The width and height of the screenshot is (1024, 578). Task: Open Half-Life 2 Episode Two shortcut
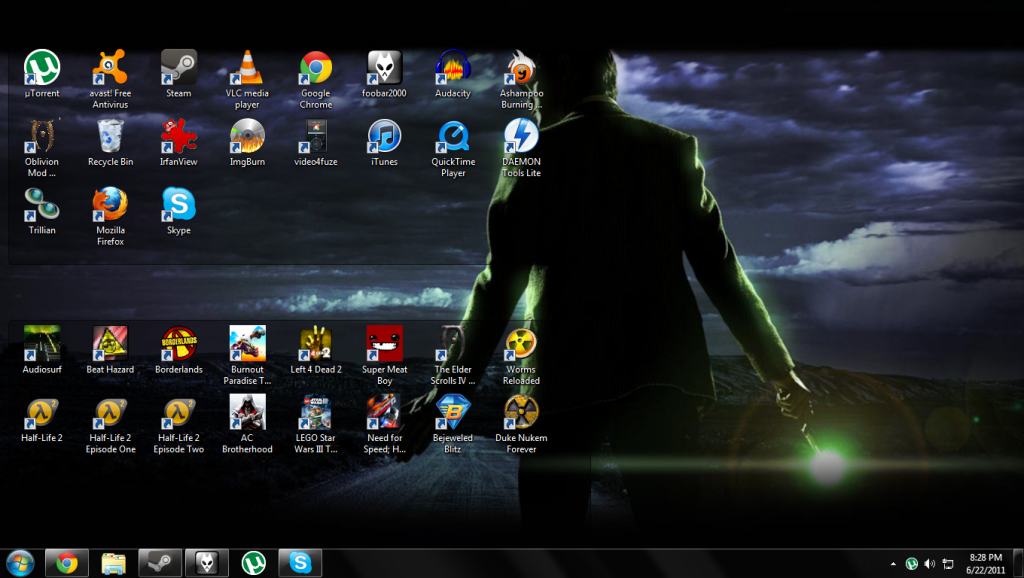(x=179, y=412)
